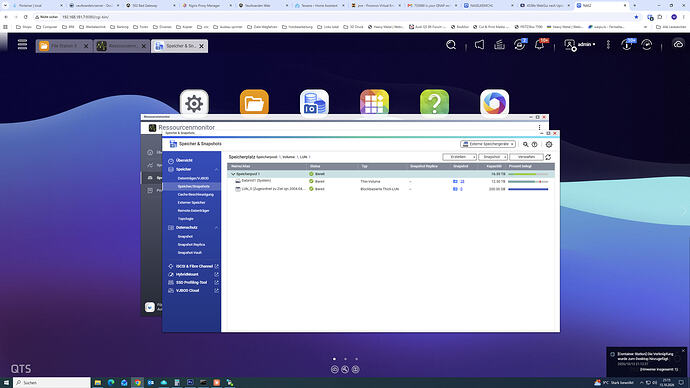690x388 pixels.
Task: Open HybridMount link in sidebar
Action: point(187,275)
